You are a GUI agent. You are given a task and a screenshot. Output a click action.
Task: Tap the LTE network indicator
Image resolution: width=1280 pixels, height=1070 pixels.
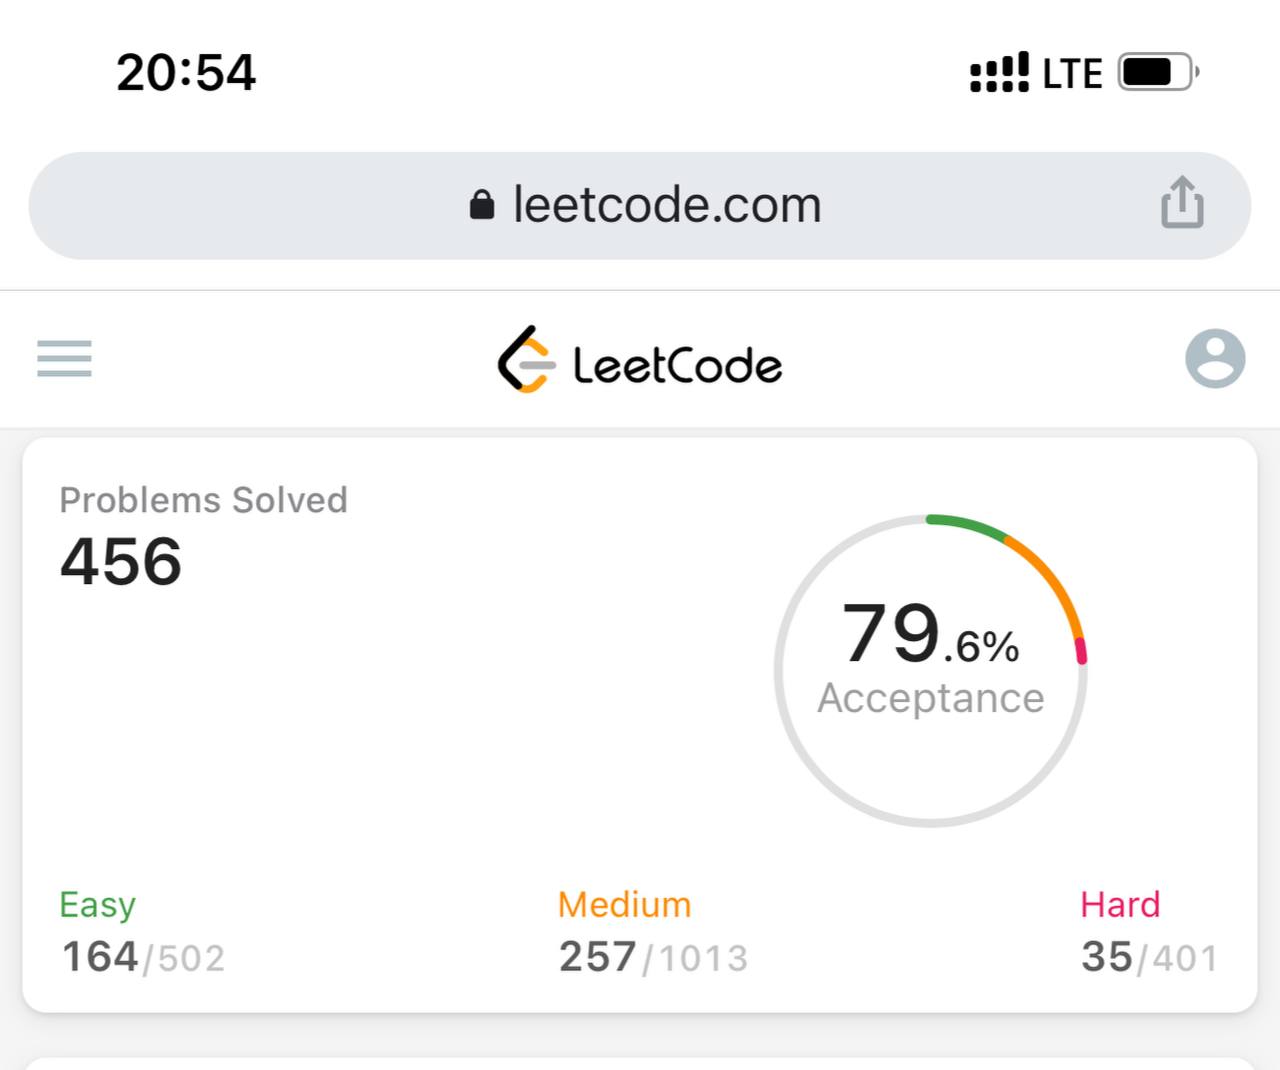(1072, 74)
